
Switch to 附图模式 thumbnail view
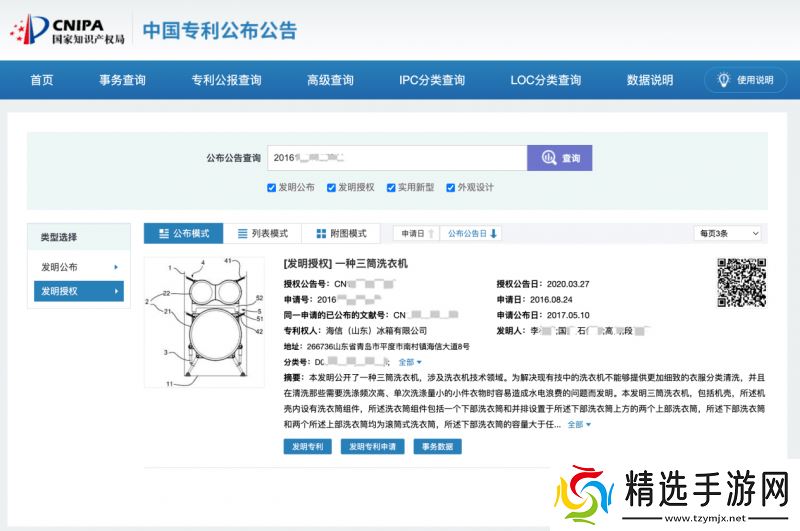(341, 233)
